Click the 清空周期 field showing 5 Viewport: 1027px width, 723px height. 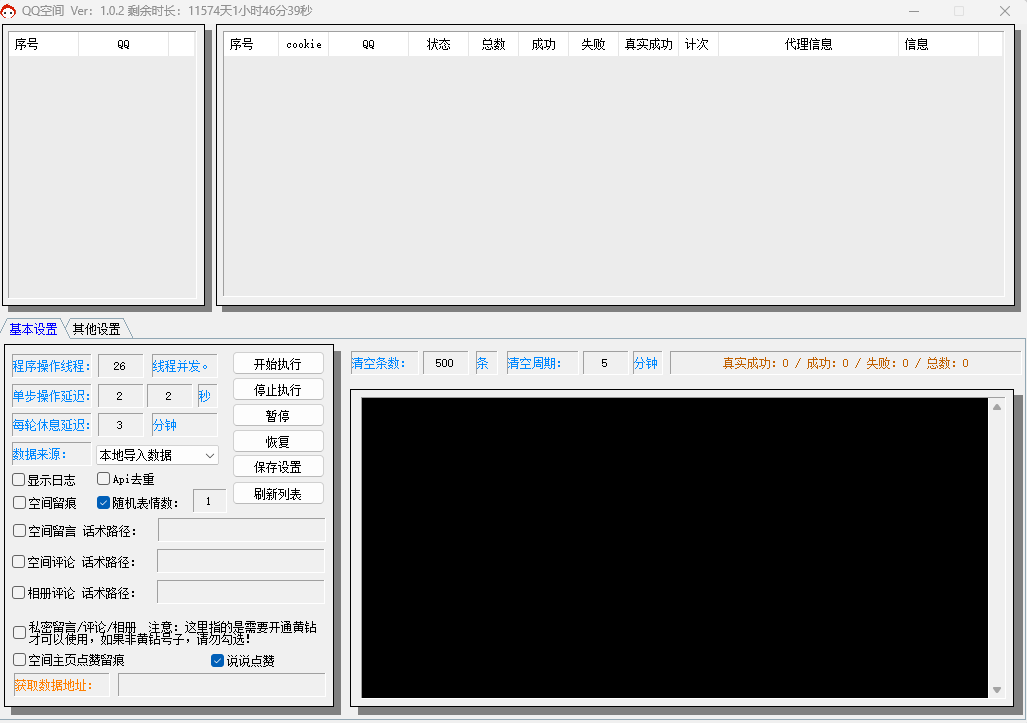[605, 363]
